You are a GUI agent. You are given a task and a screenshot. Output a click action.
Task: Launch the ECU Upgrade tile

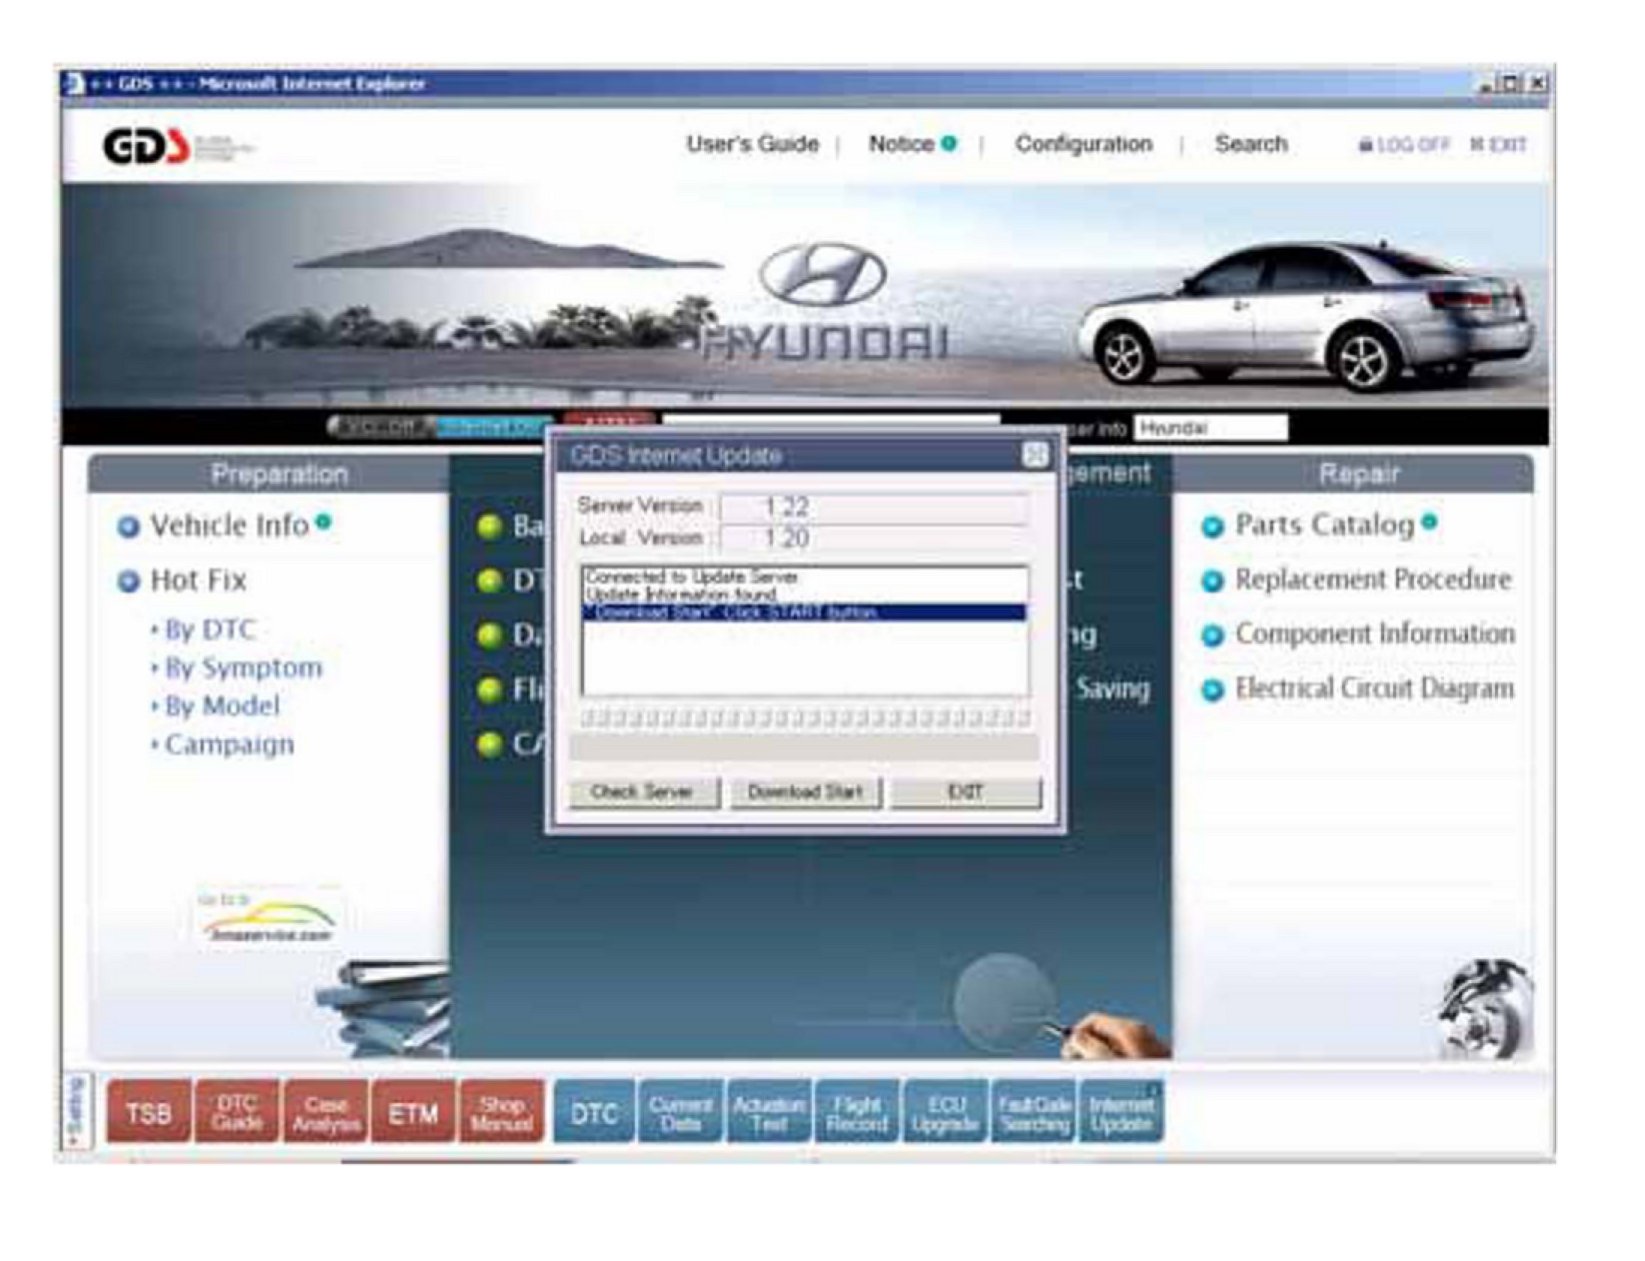(x=945, y=1112)
